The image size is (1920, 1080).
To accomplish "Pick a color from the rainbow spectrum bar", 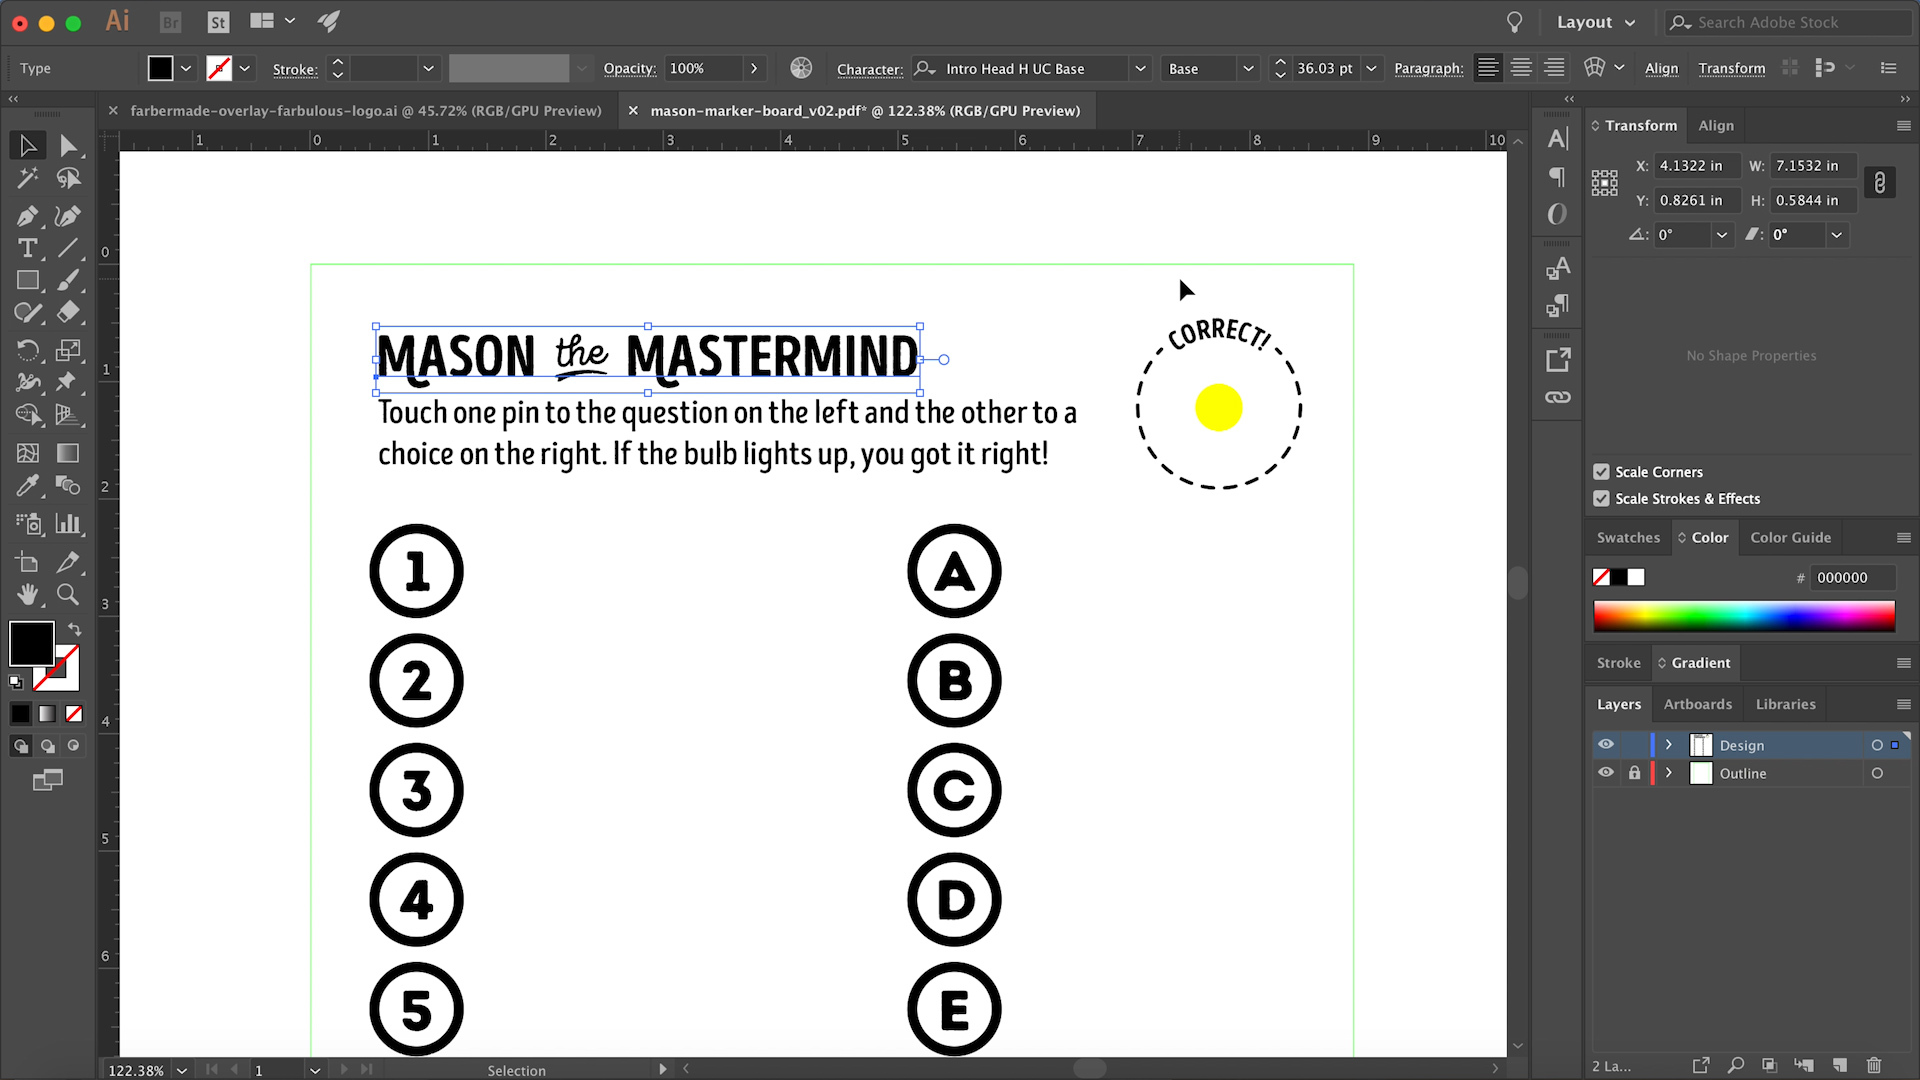I will (1744, 616).
